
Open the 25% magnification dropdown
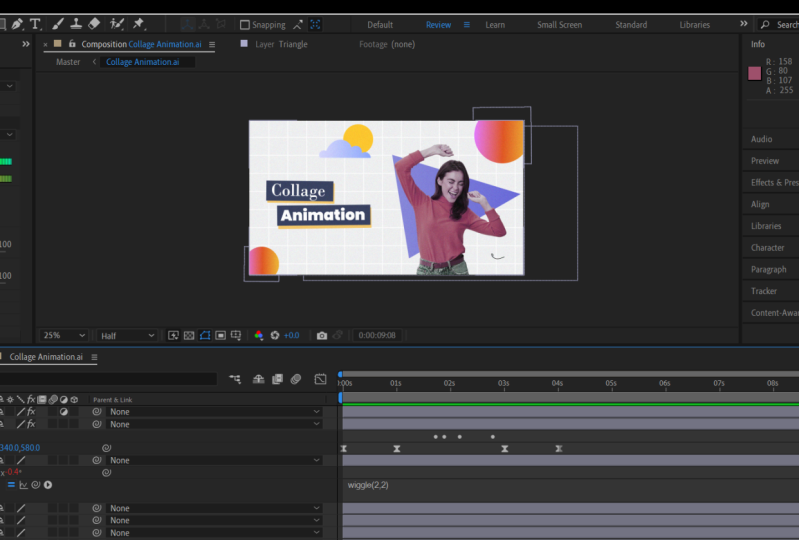[64, 335]
